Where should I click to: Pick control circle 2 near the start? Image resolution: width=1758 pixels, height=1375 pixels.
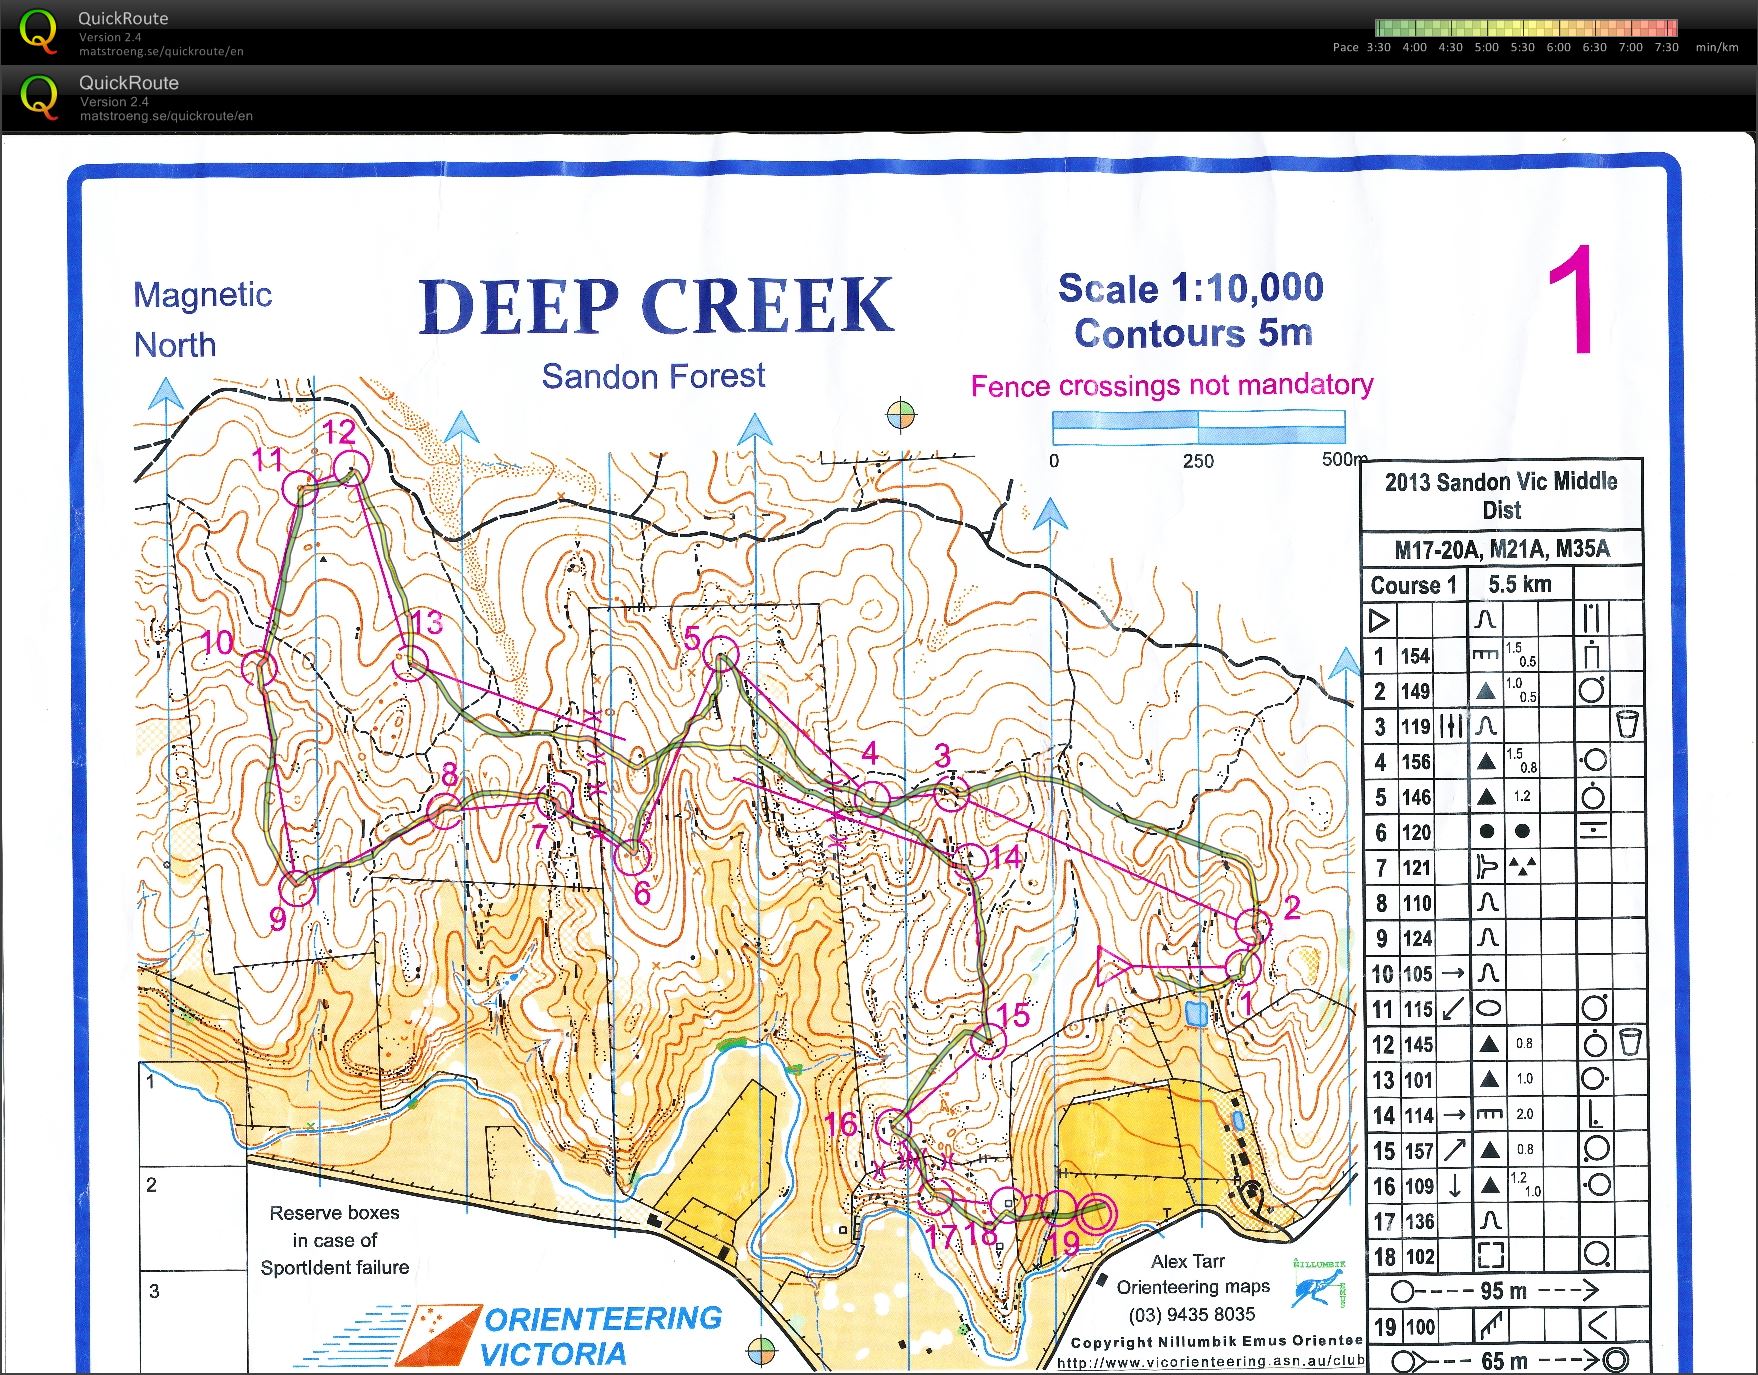click(x=1252, y=926)
